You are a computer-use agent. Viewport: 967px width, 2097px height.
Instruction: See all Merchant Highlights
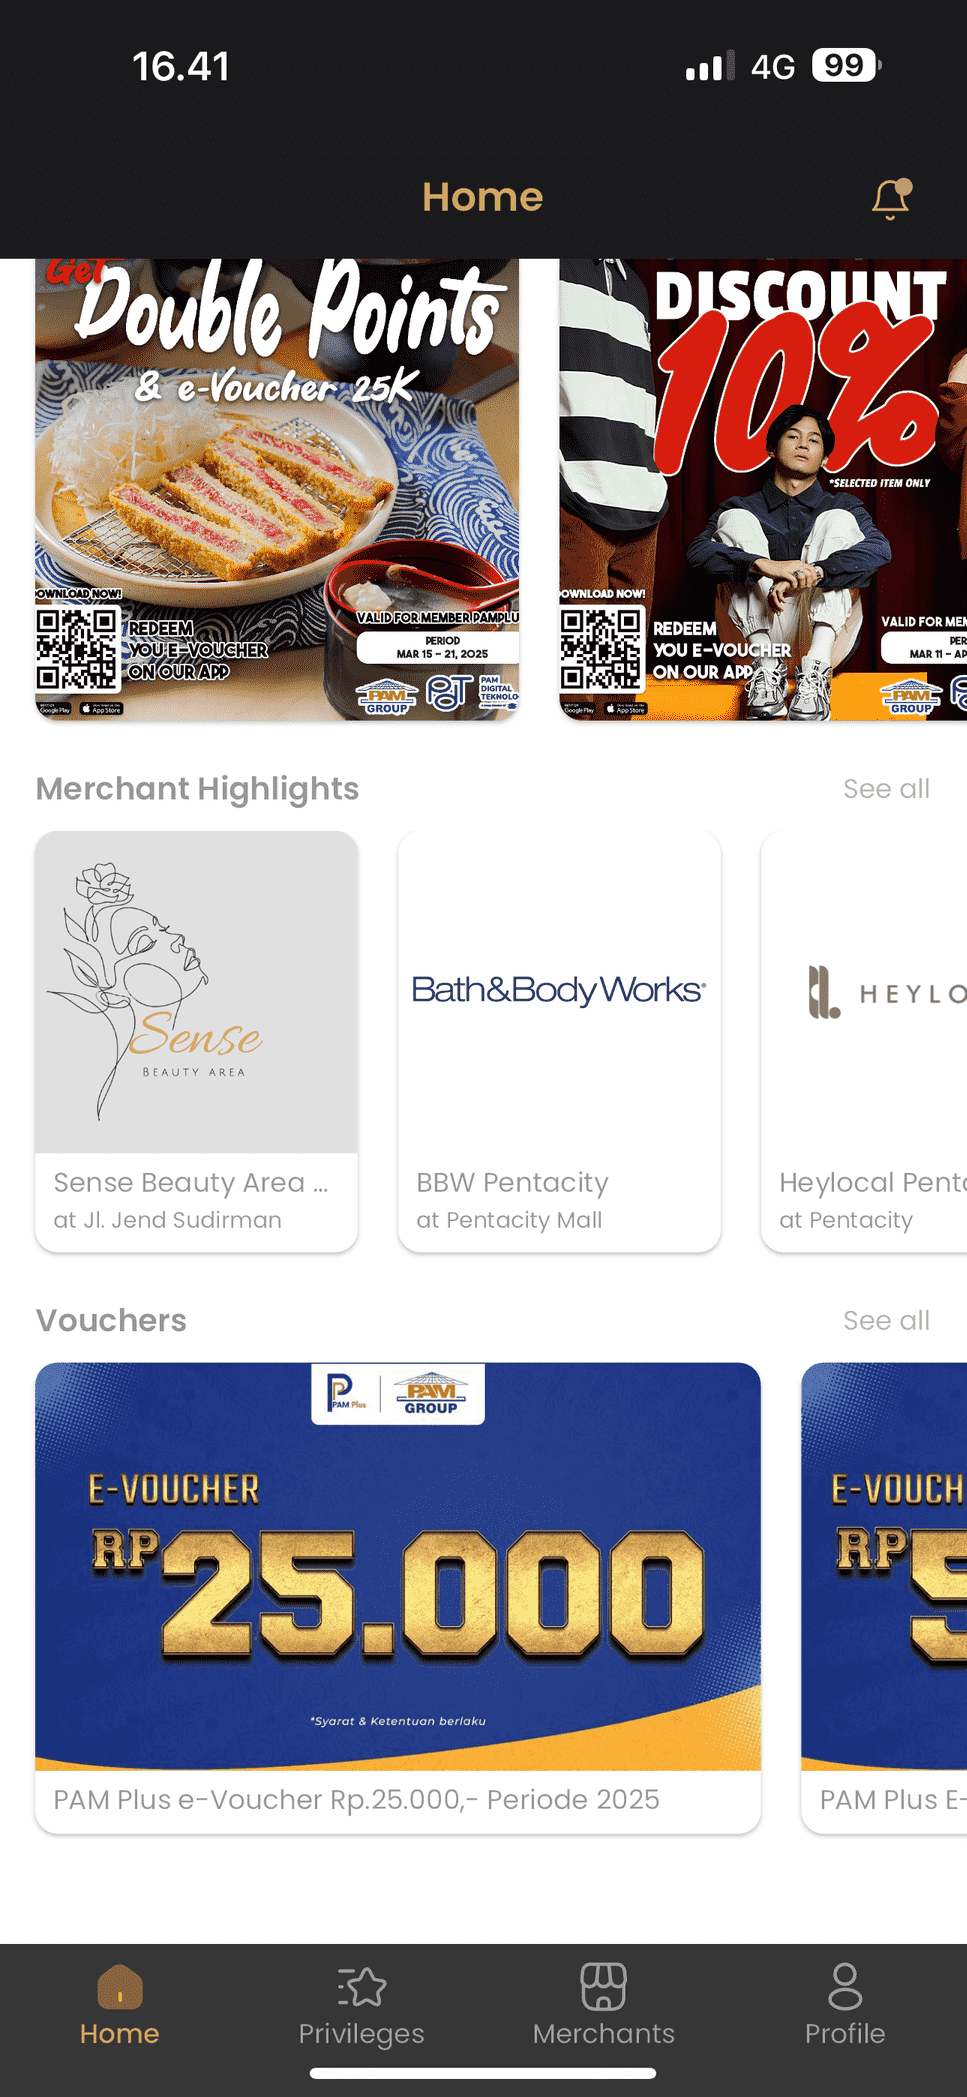click(x=886, y=789)
